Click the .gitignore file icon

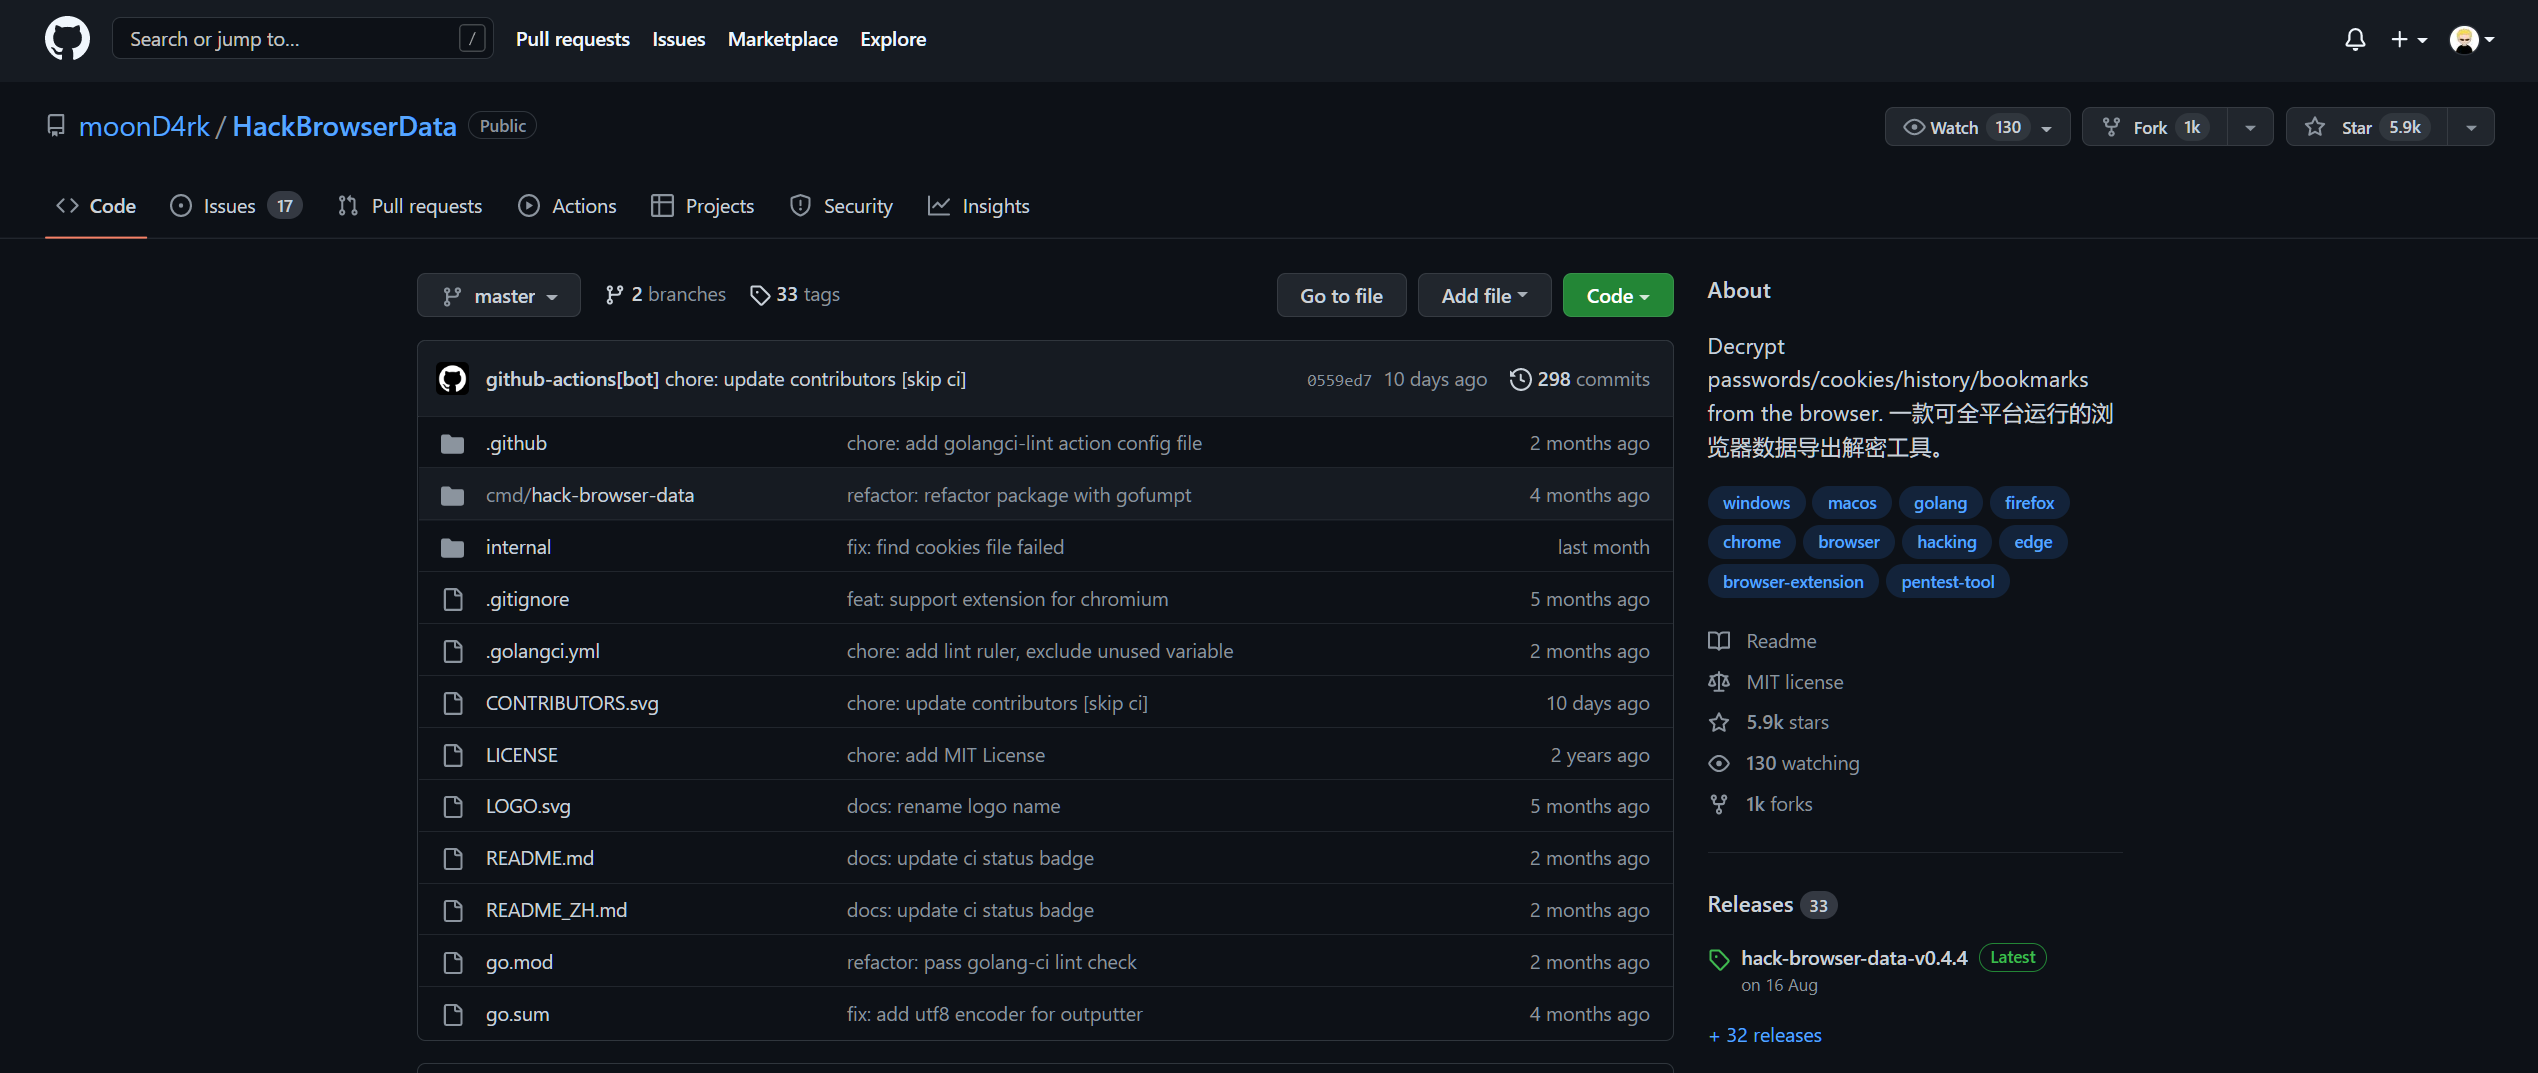(x=453, y=599)
